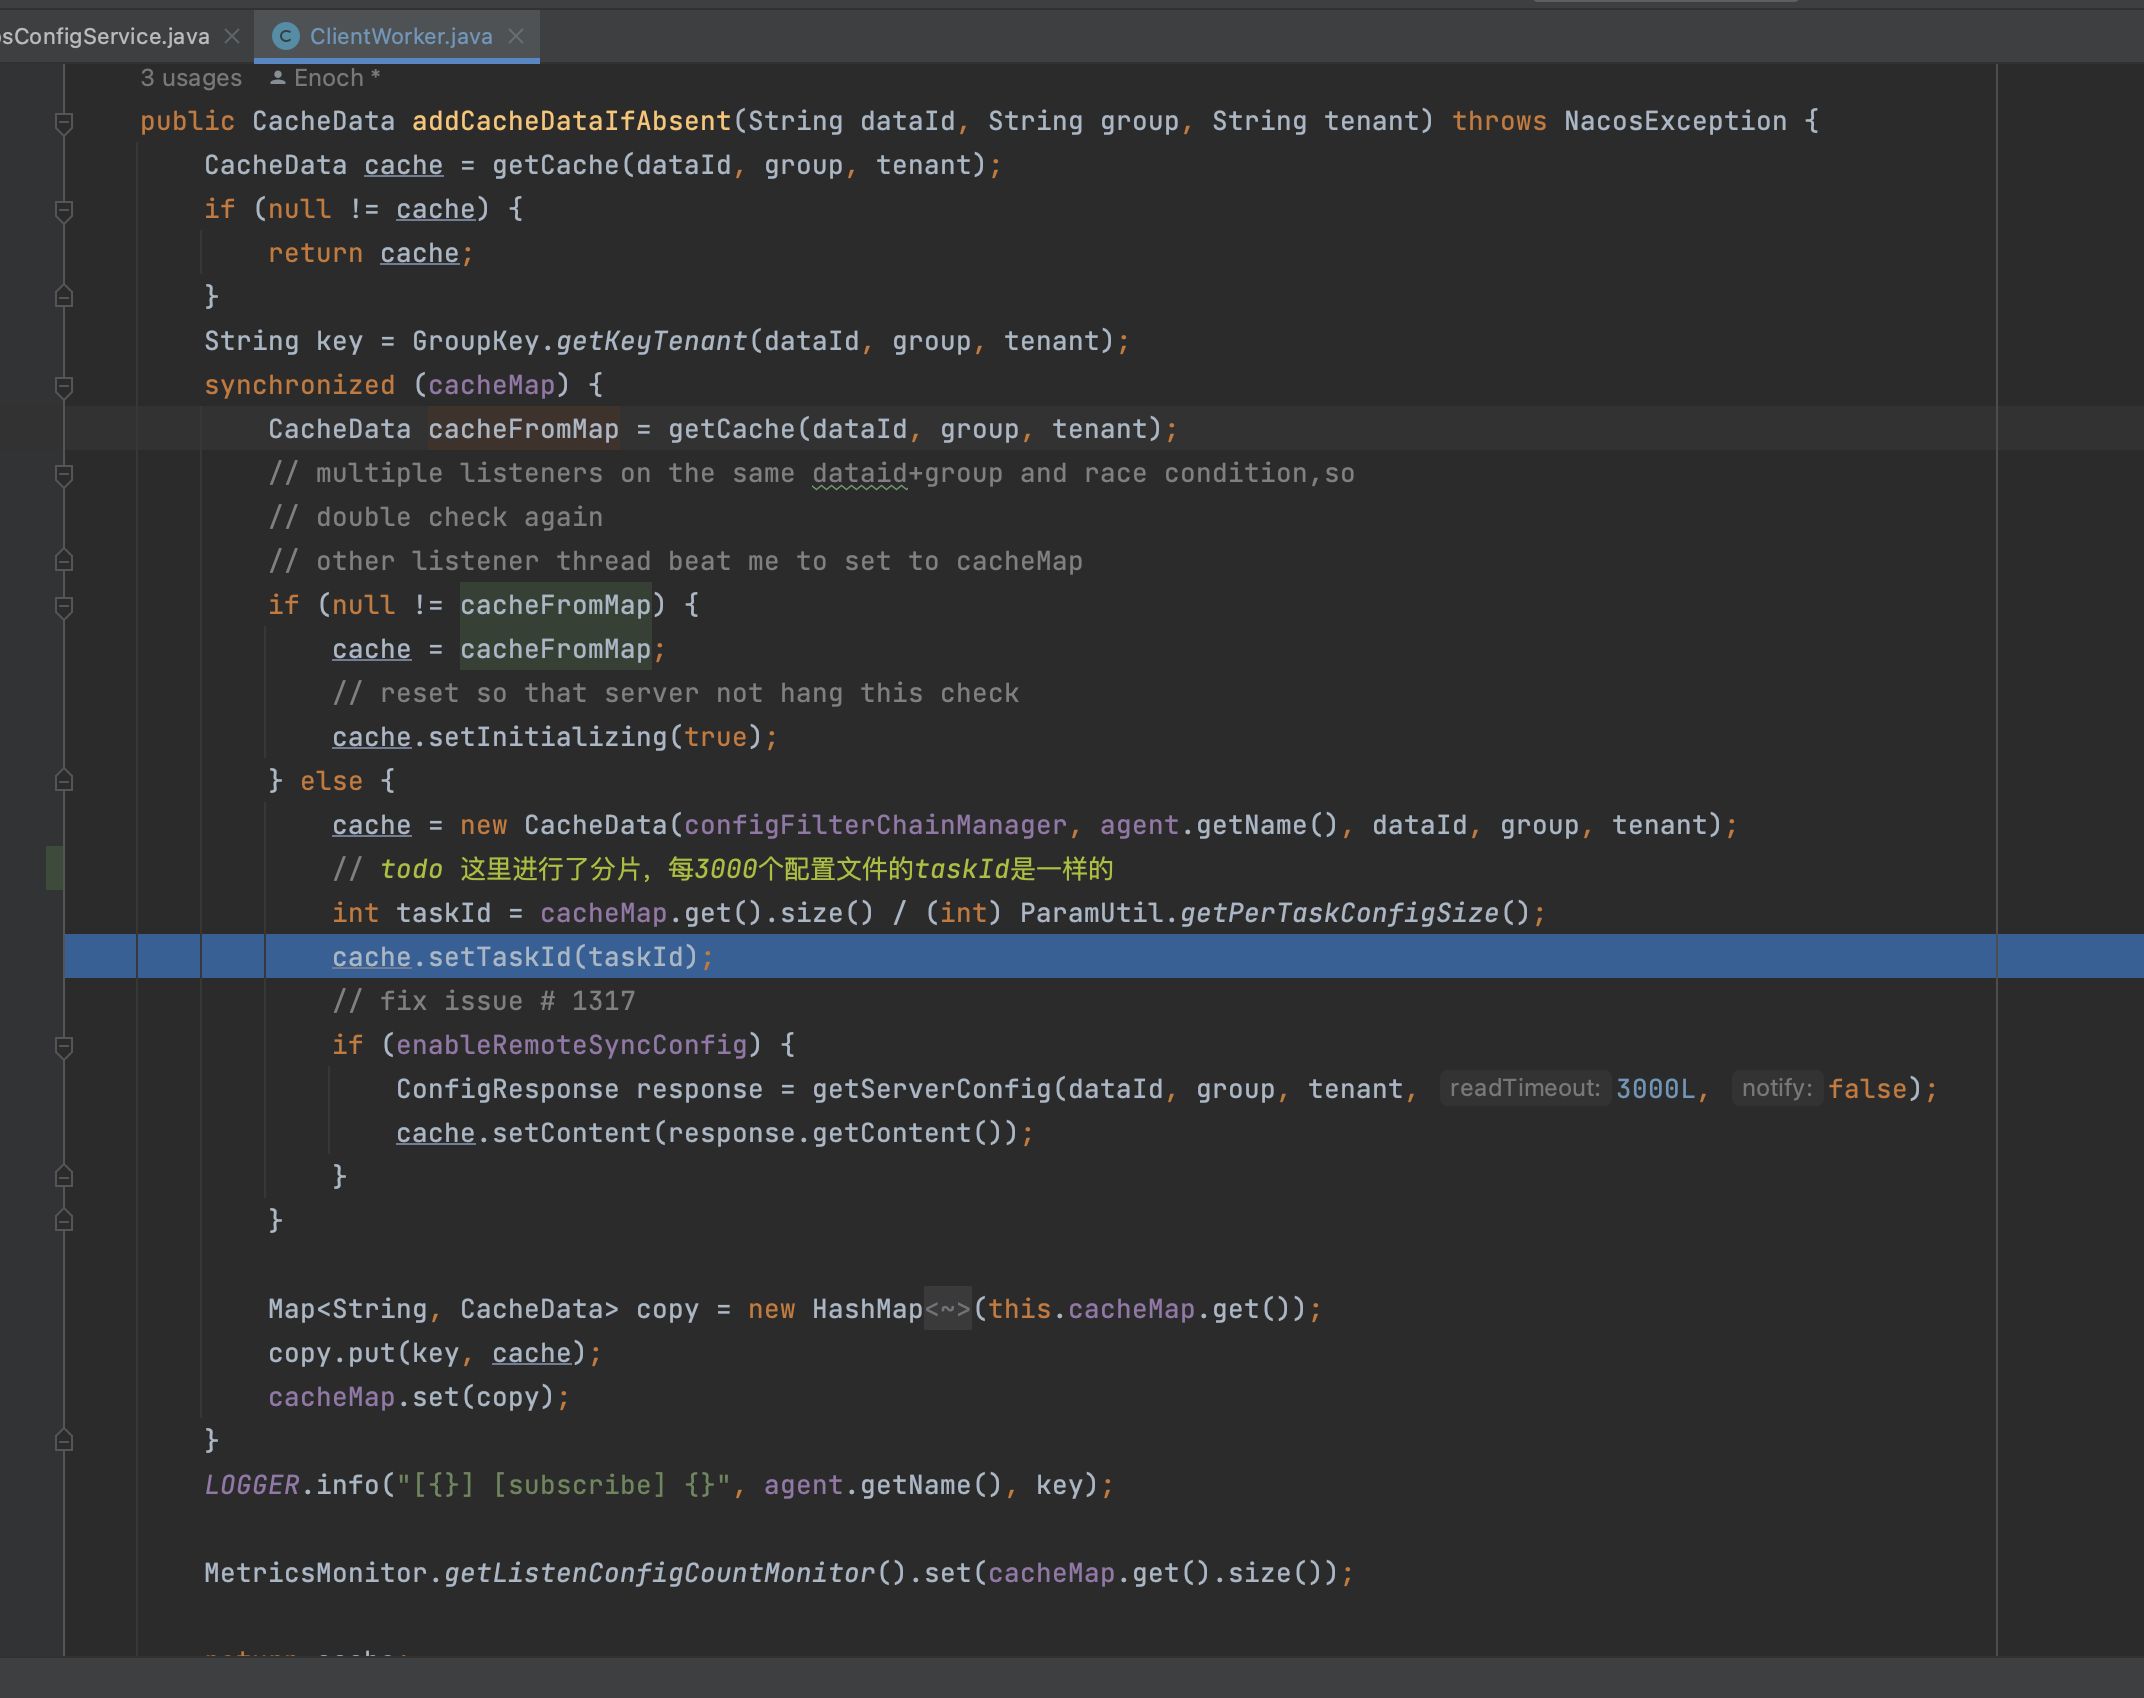Click the 'fix issue # 1317' comment
2144x1698 pixels.
coord(483,1001)
